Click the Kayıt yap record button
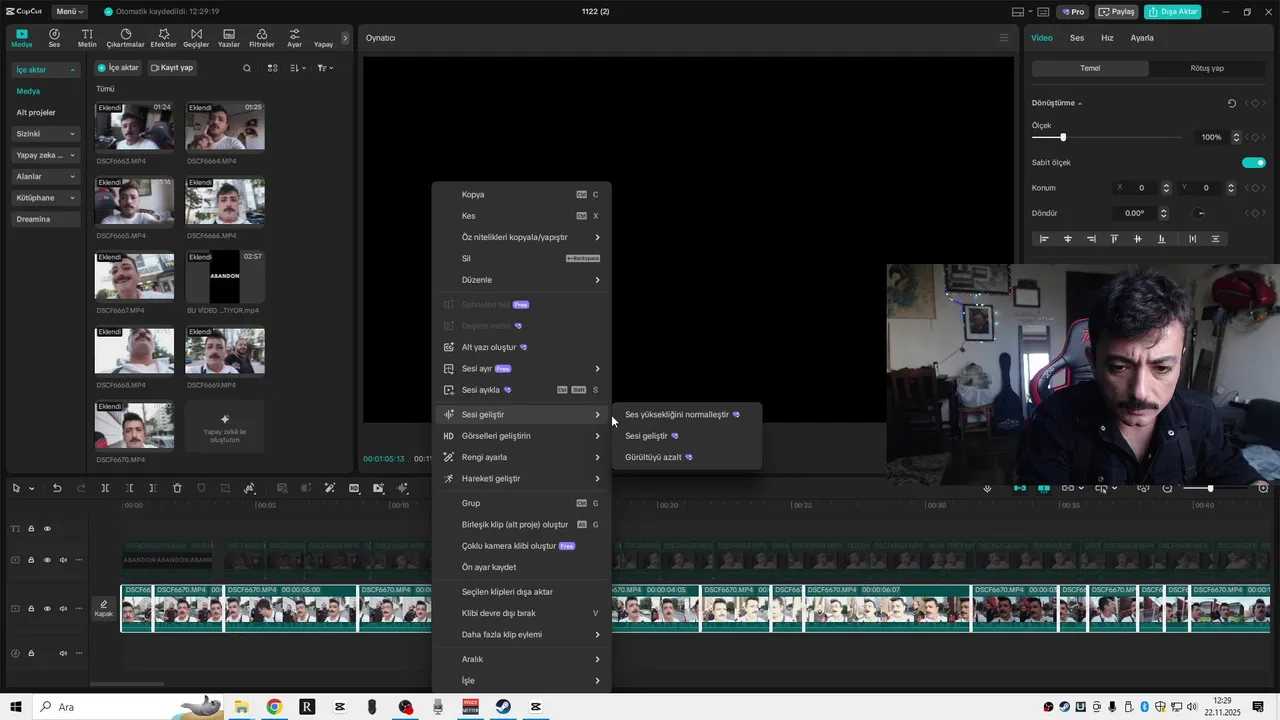The image size is (1280, 720). coord(172,68)
